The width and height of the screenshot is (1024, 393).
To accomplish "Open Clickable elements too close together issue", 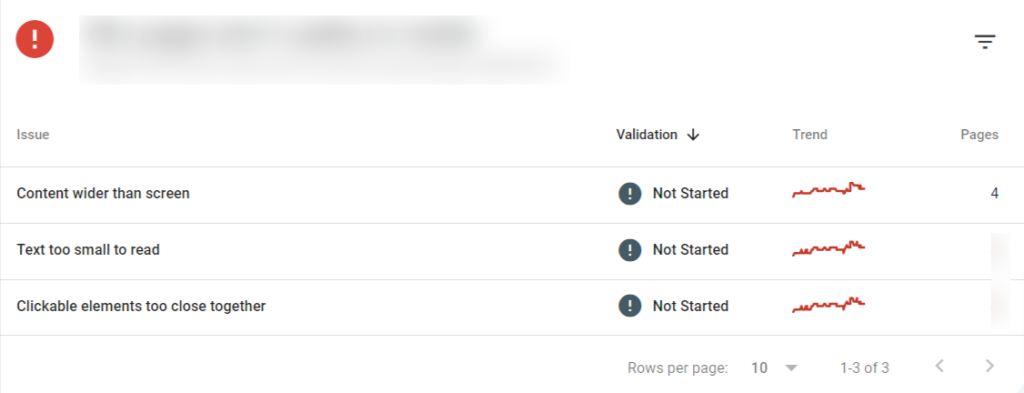I will tap(141, 306).
